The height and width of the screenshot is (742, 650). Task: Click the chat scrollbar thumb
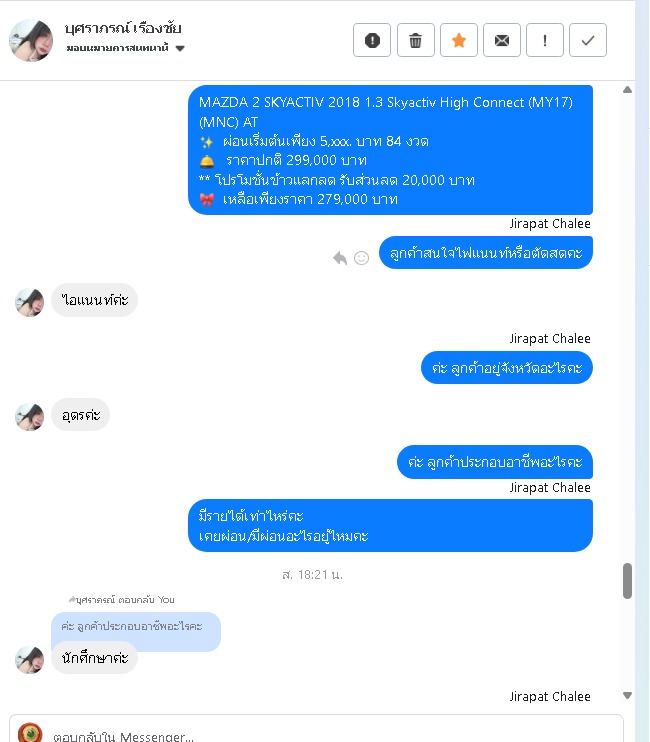point(627,581)
